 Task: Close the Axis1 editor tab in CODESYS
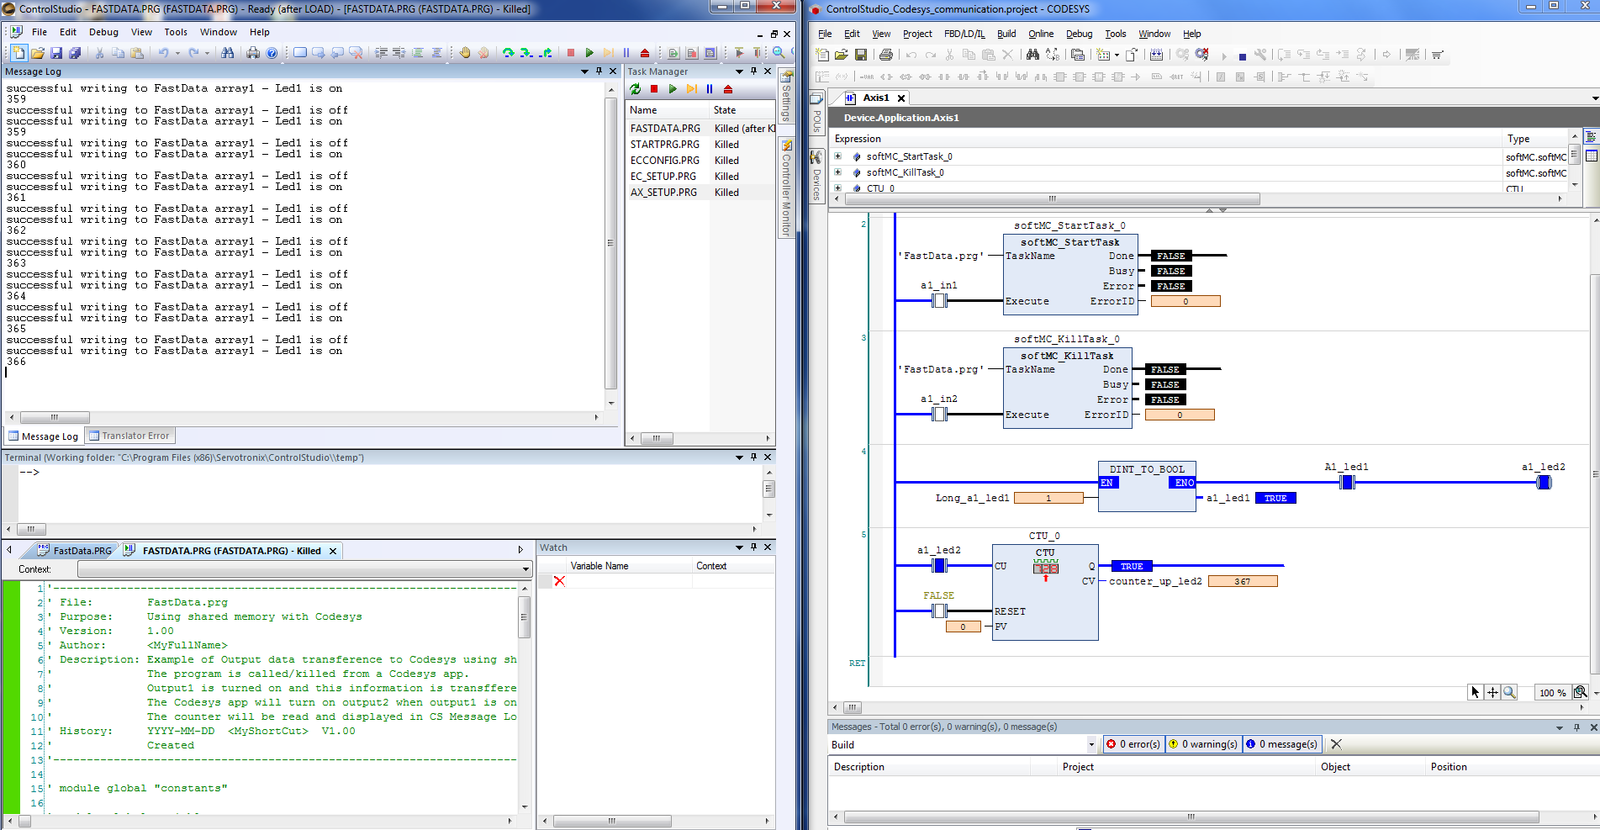[x=901, y=98]
